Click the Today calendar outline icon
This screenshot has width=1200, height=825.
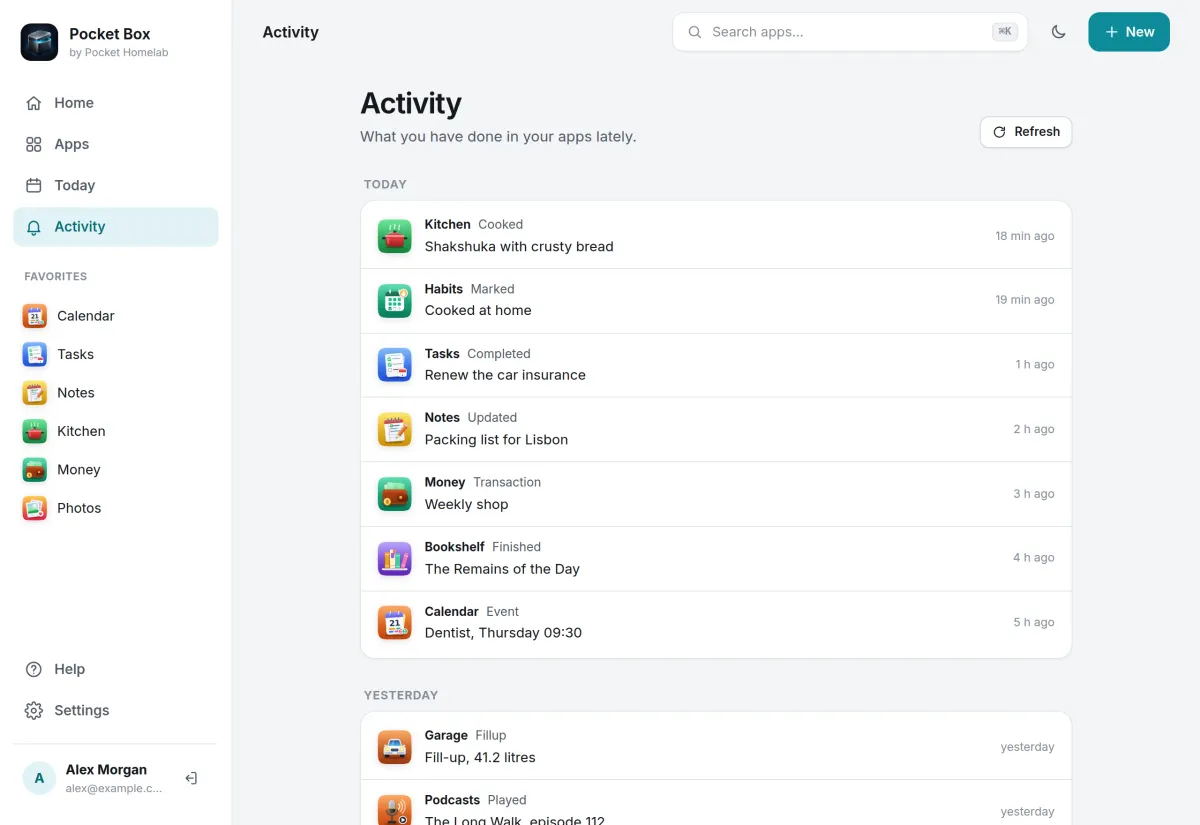click(x=34, y=185)
